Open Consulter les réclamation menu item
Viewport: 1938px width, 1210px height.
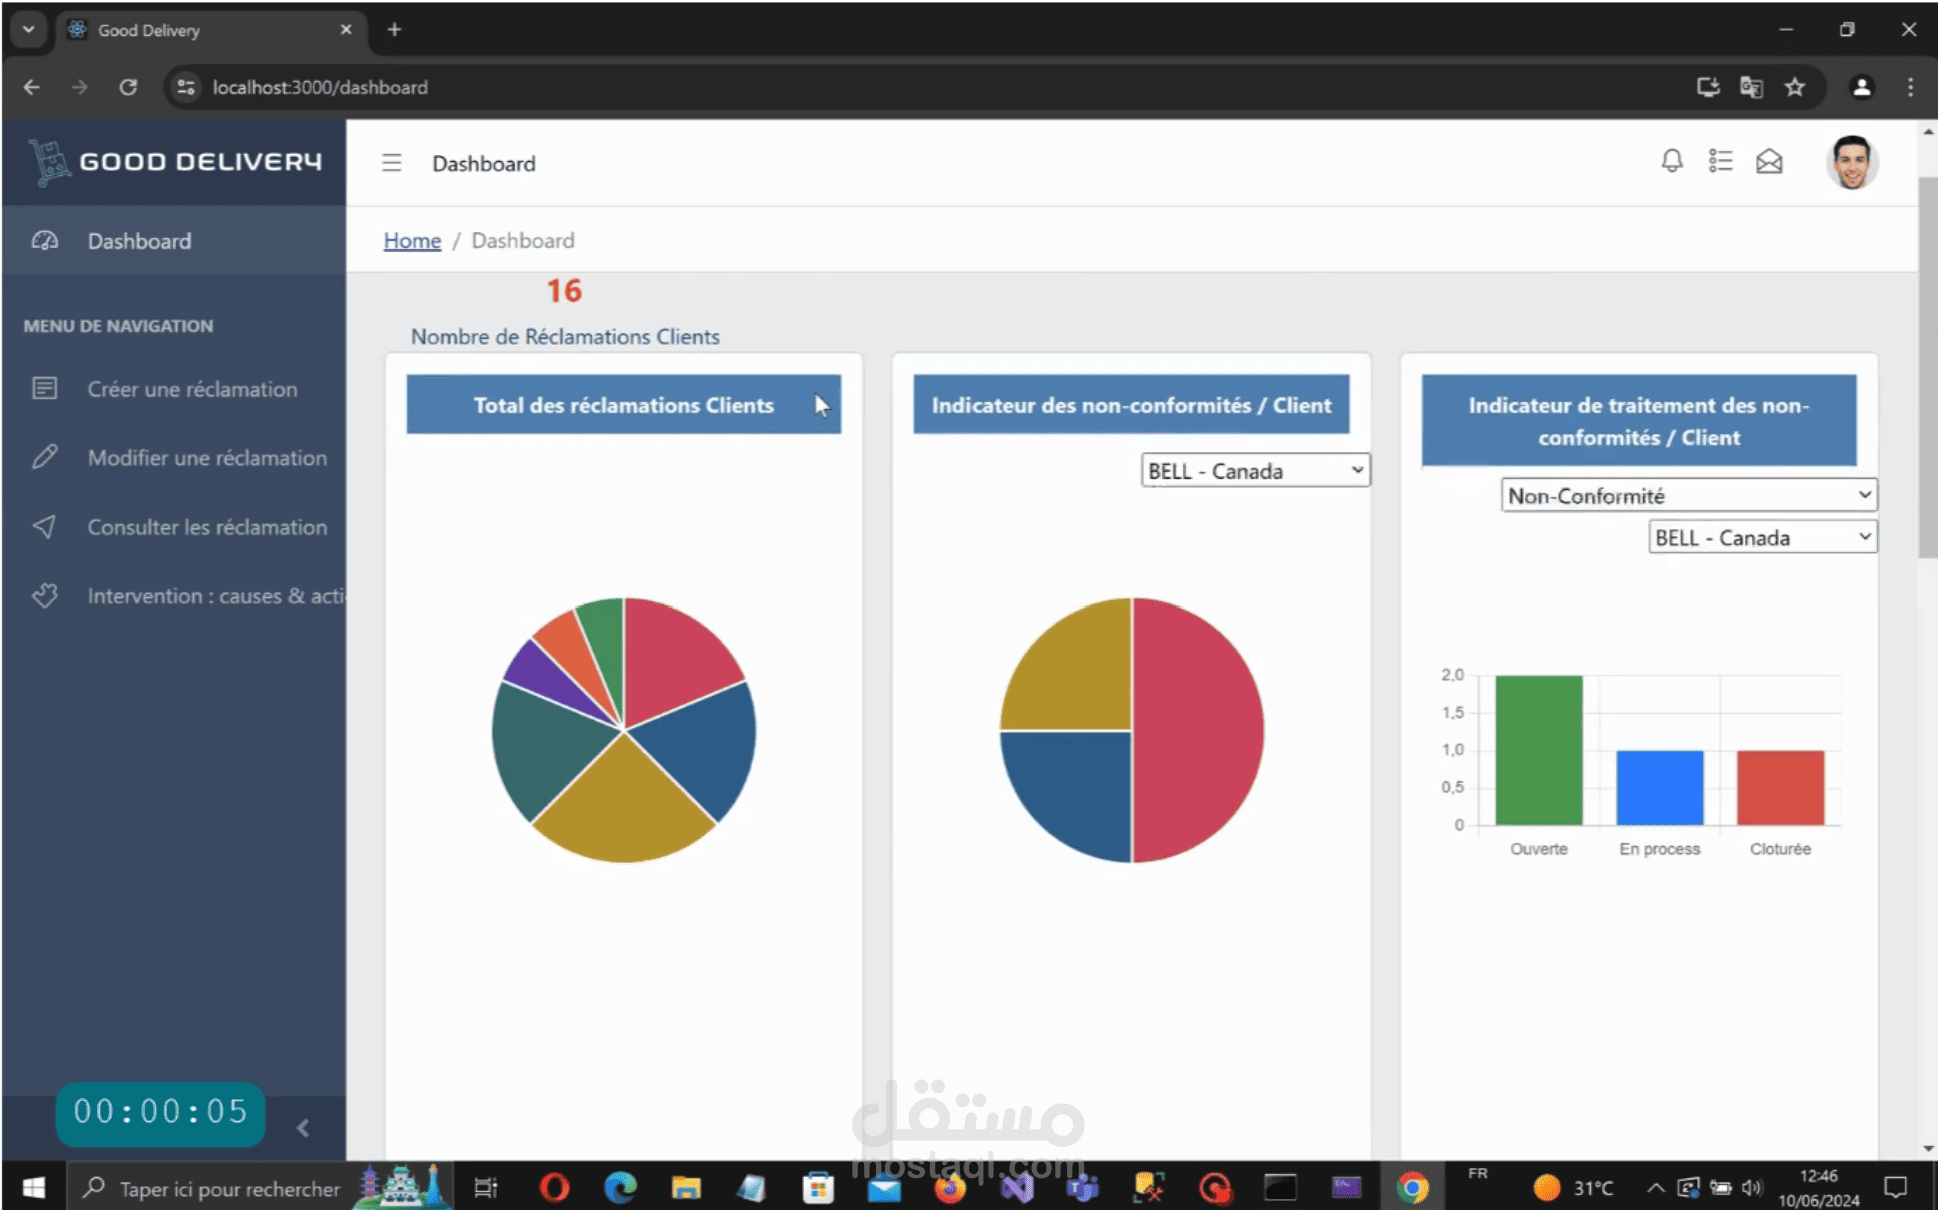(174, 527)
